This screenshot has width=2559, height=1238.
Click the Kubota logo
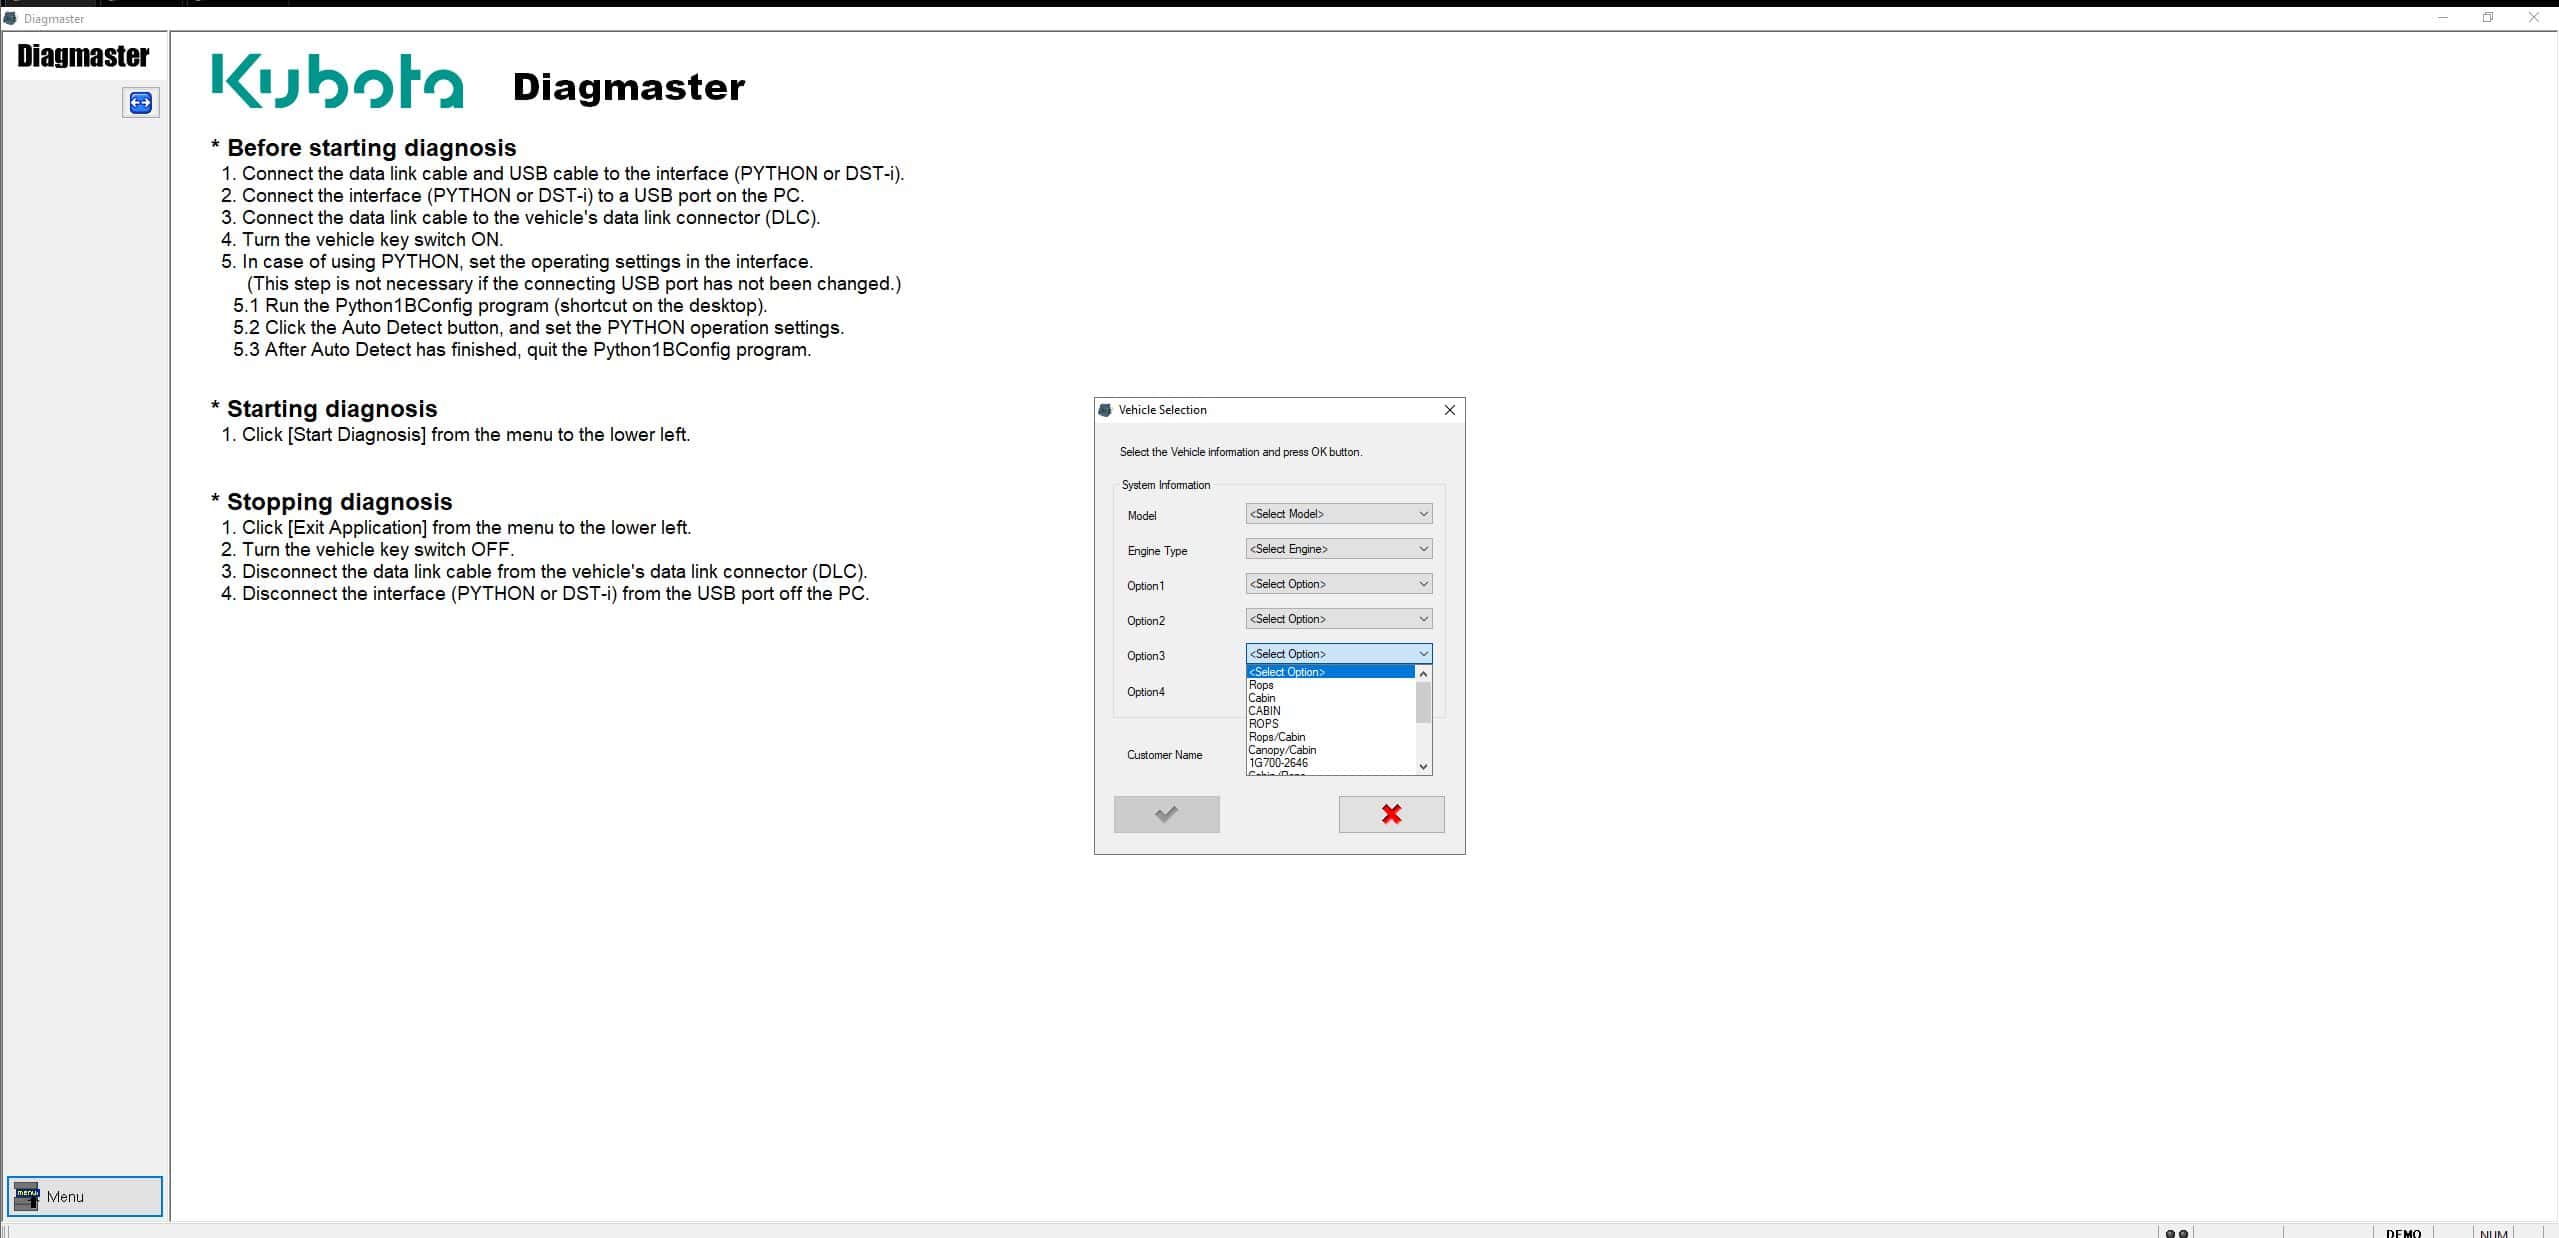[338, 81]
